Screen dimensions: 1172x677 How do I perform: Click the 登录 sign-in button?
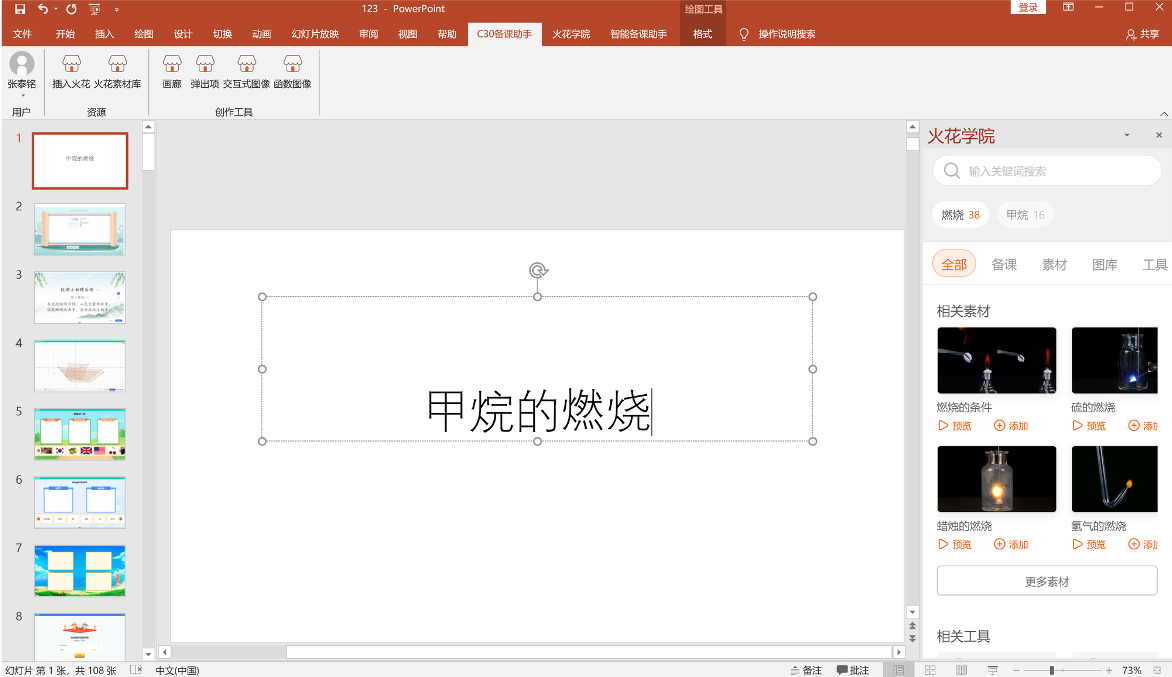click(x=1028, y=7)
